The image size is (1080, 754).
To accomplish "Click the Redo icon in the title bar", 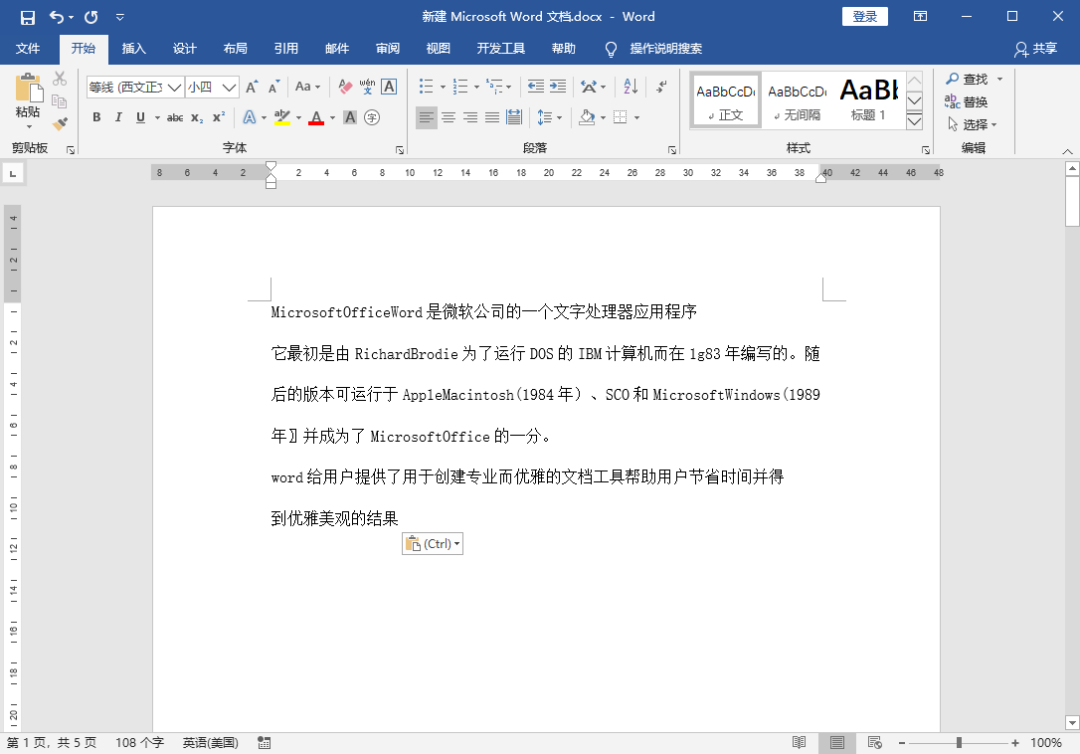I will click(91, 17).
